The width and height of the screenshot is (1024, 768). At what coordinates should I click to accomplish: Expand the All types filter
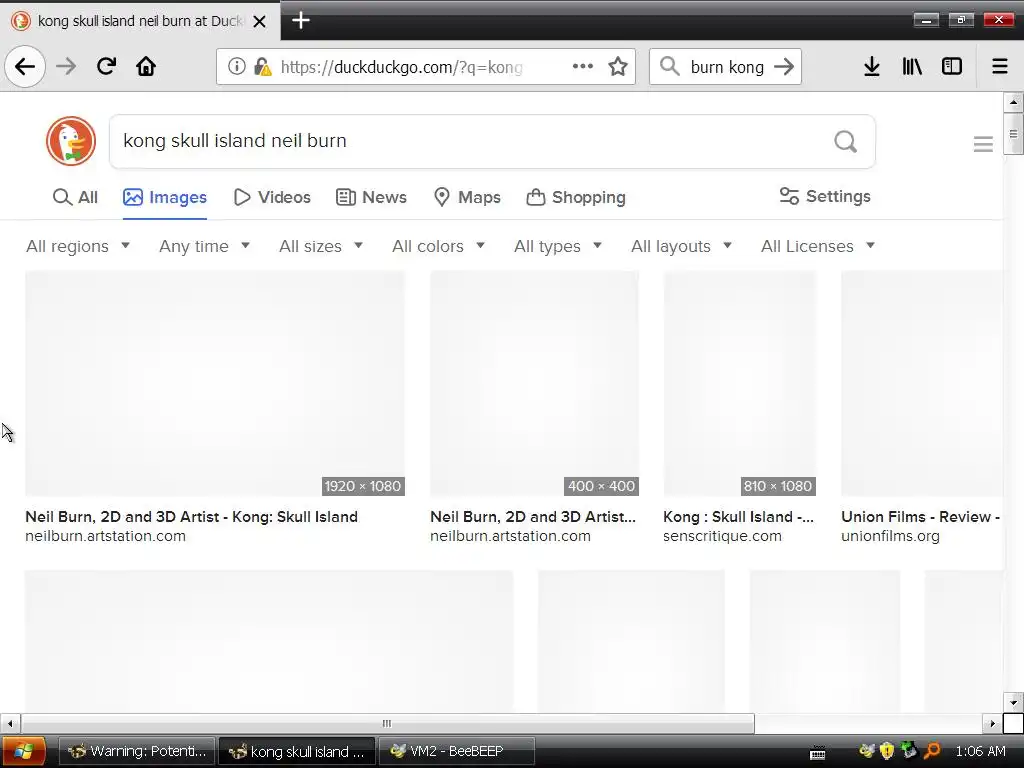click(558, 246)
